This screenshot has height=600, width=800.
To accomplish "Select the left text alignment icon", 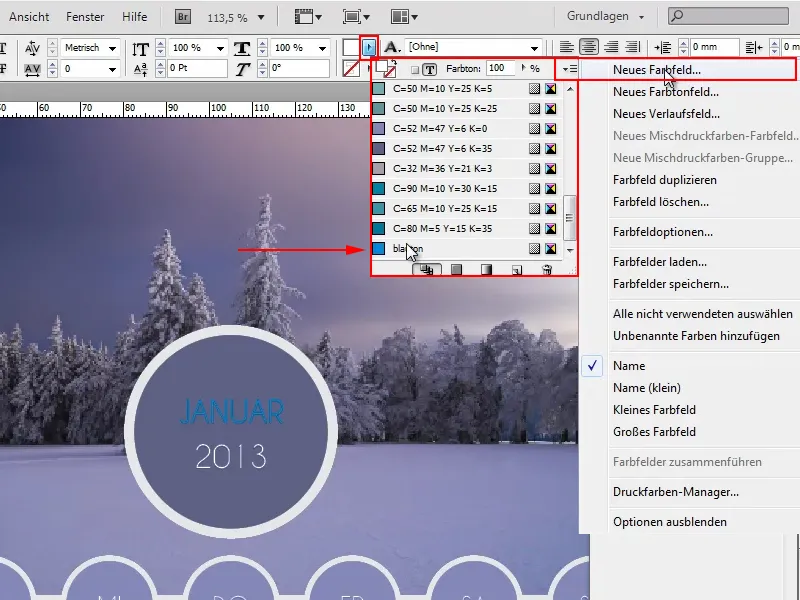I will click(x=567, y=47).
